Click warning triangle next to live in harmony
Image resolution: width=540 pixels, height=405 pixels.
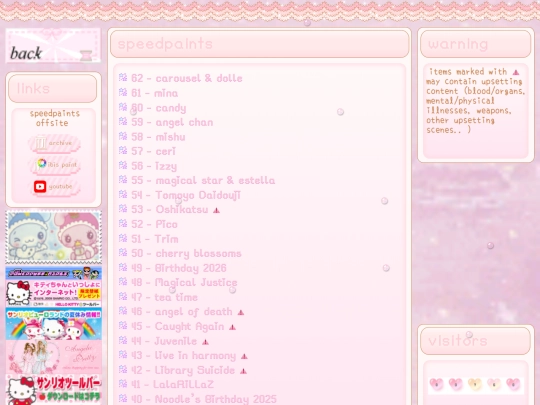click(x=244, y=356)
